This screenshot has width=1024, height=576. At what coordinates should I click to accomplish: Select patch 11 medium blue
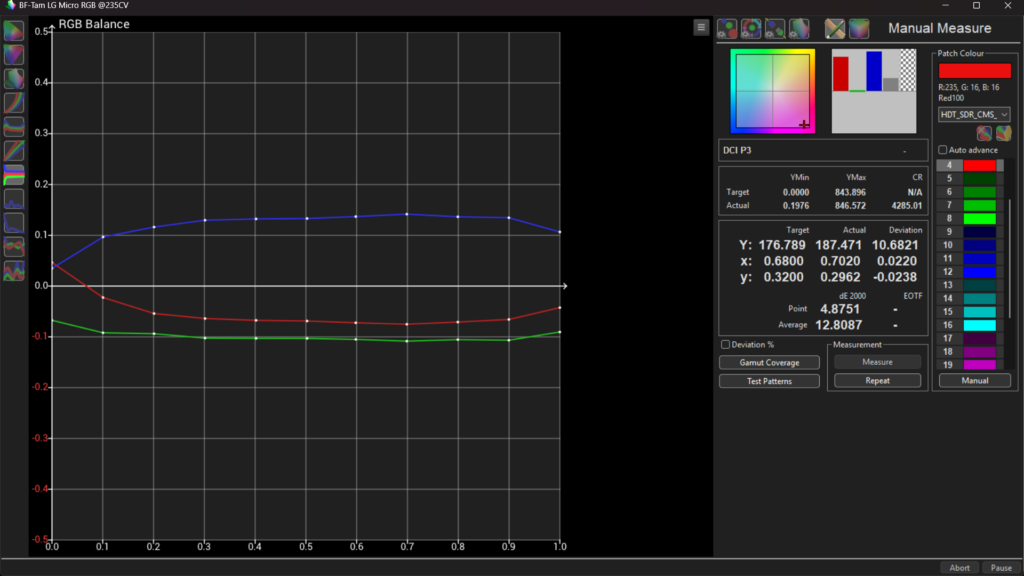[x=970, y=259]
